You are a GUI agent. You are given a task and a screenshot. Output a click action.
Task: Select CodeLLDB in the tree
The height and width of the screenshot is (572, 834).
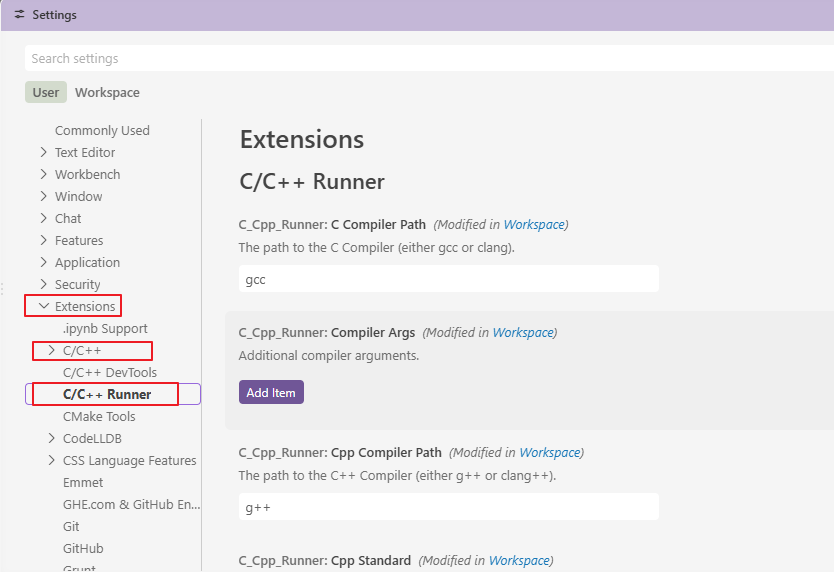(x=93, y=438)
